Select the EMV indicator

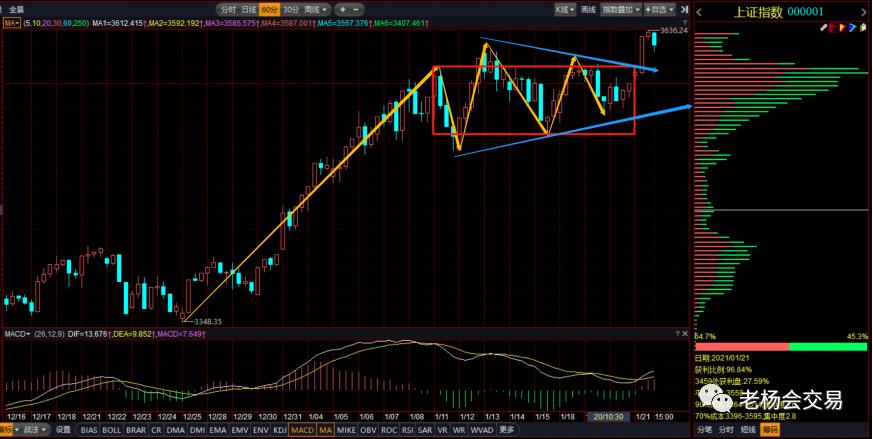click(x=240, y=430)
